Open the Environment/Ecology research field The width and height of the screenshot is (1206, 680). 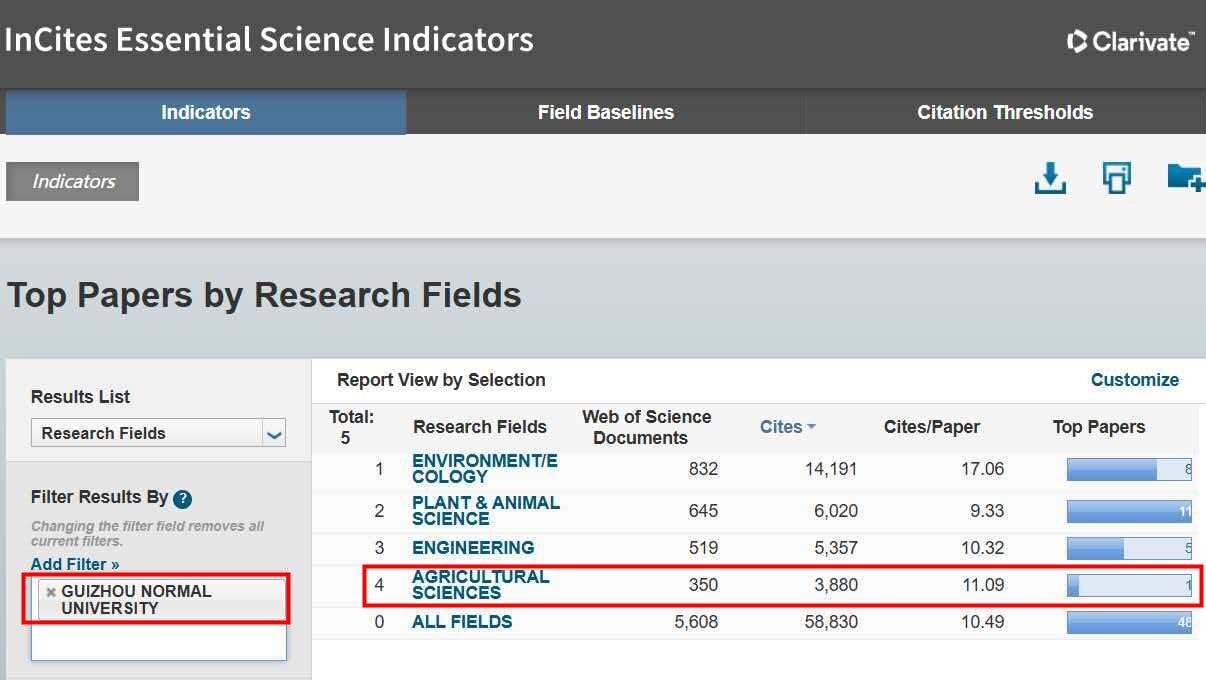pos(484,469)
